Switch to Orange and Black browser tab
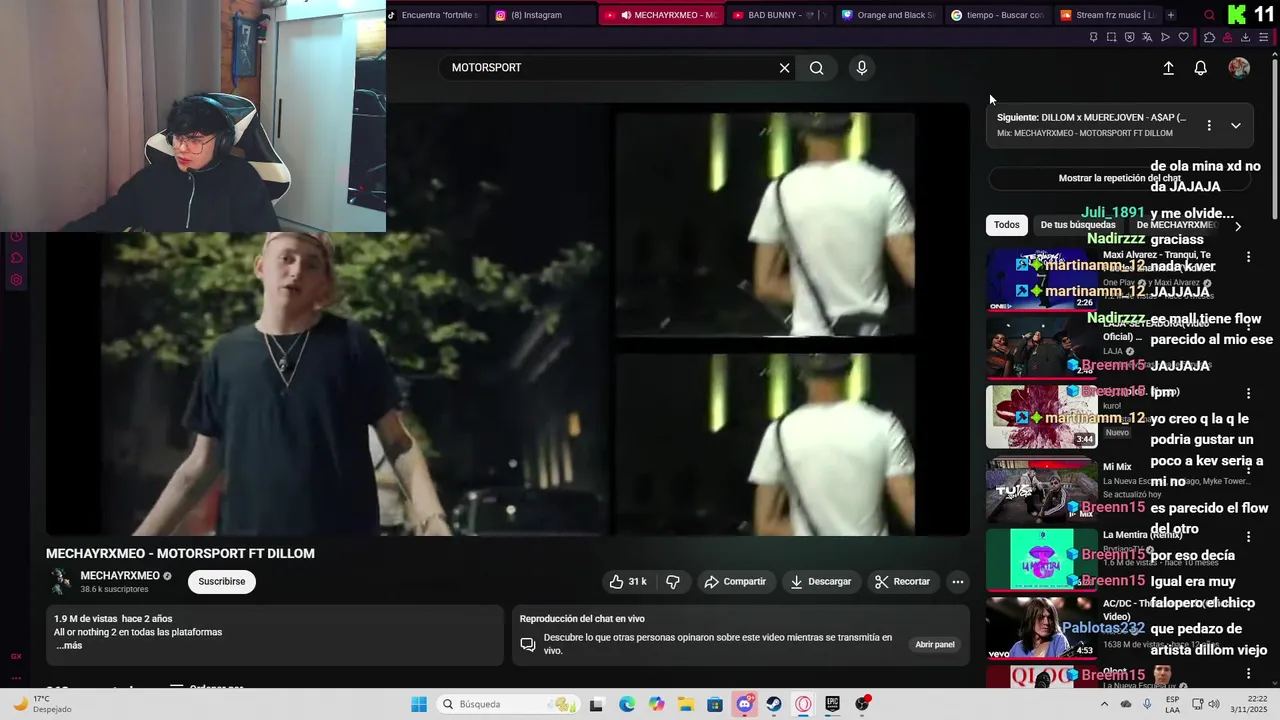The image size is (1280, 720). (888, 15)
